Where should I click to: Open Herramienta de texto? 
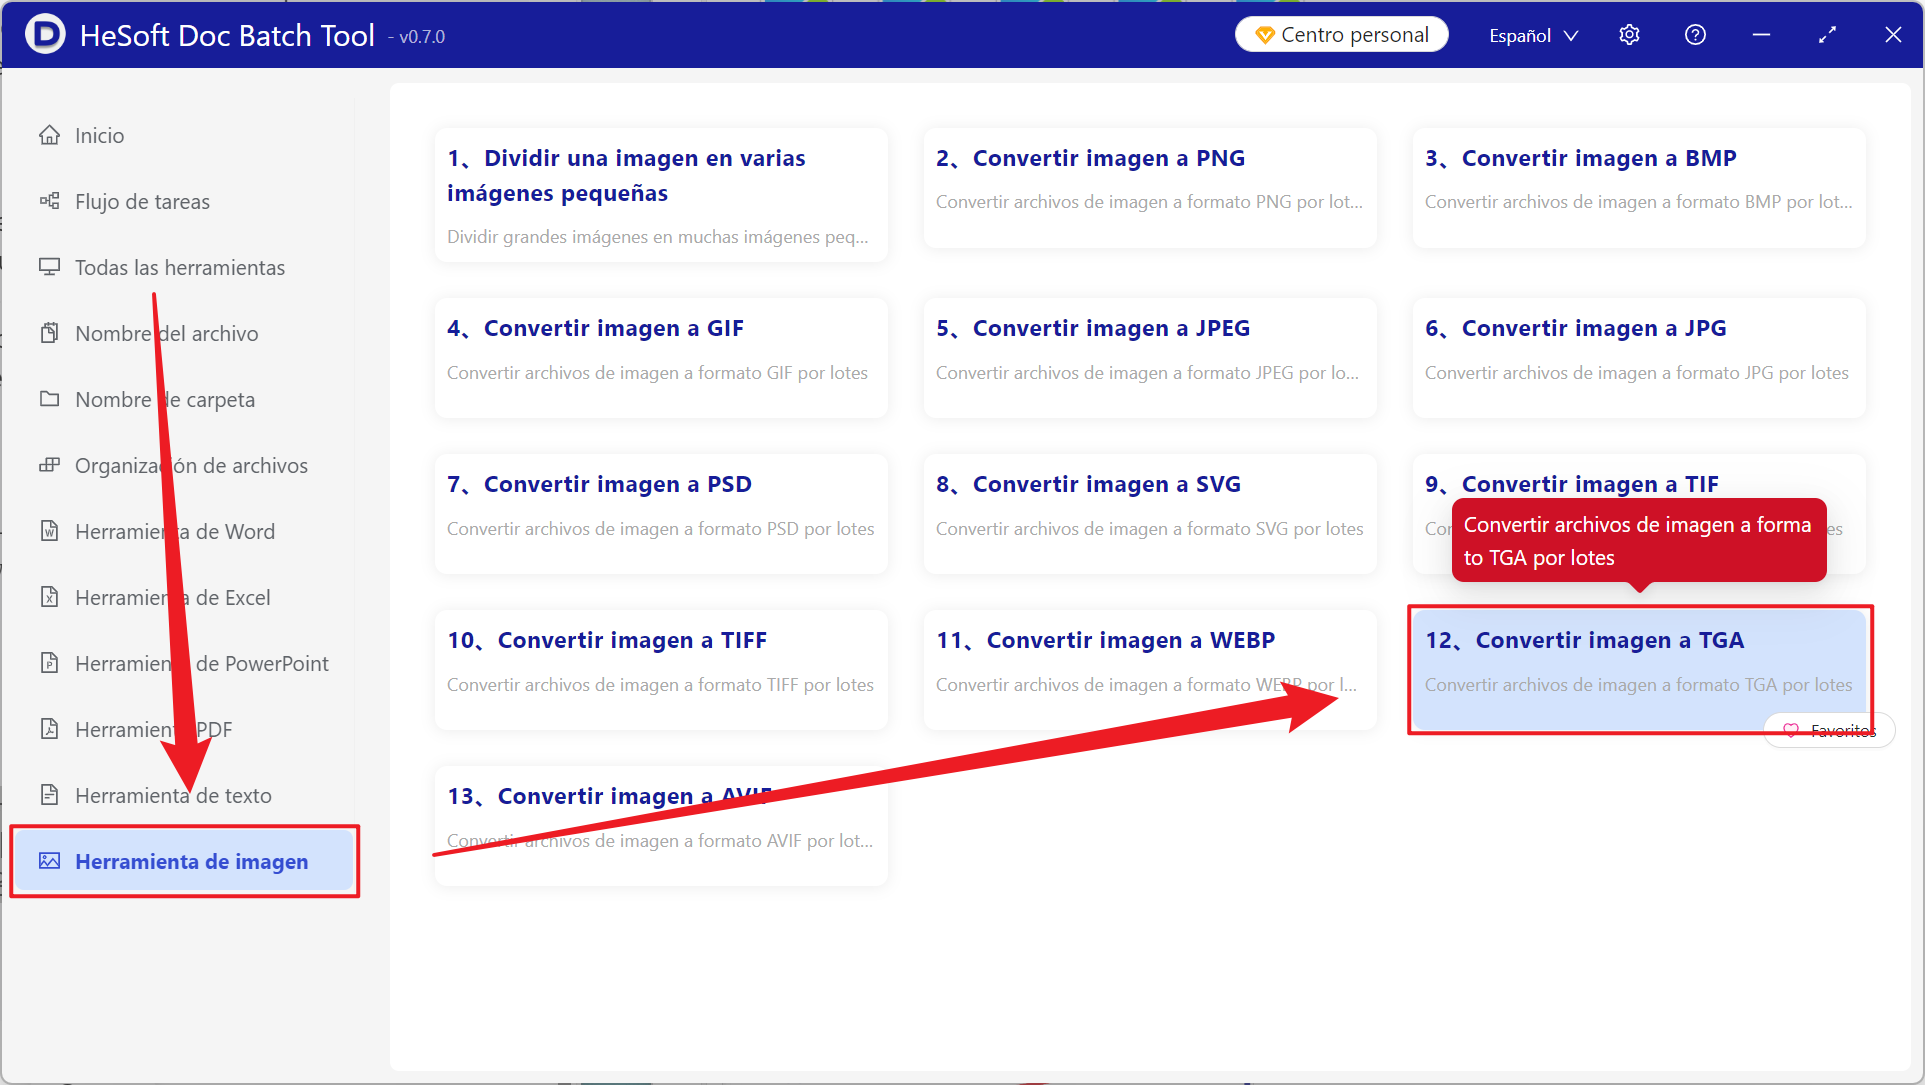pos(173,795)
